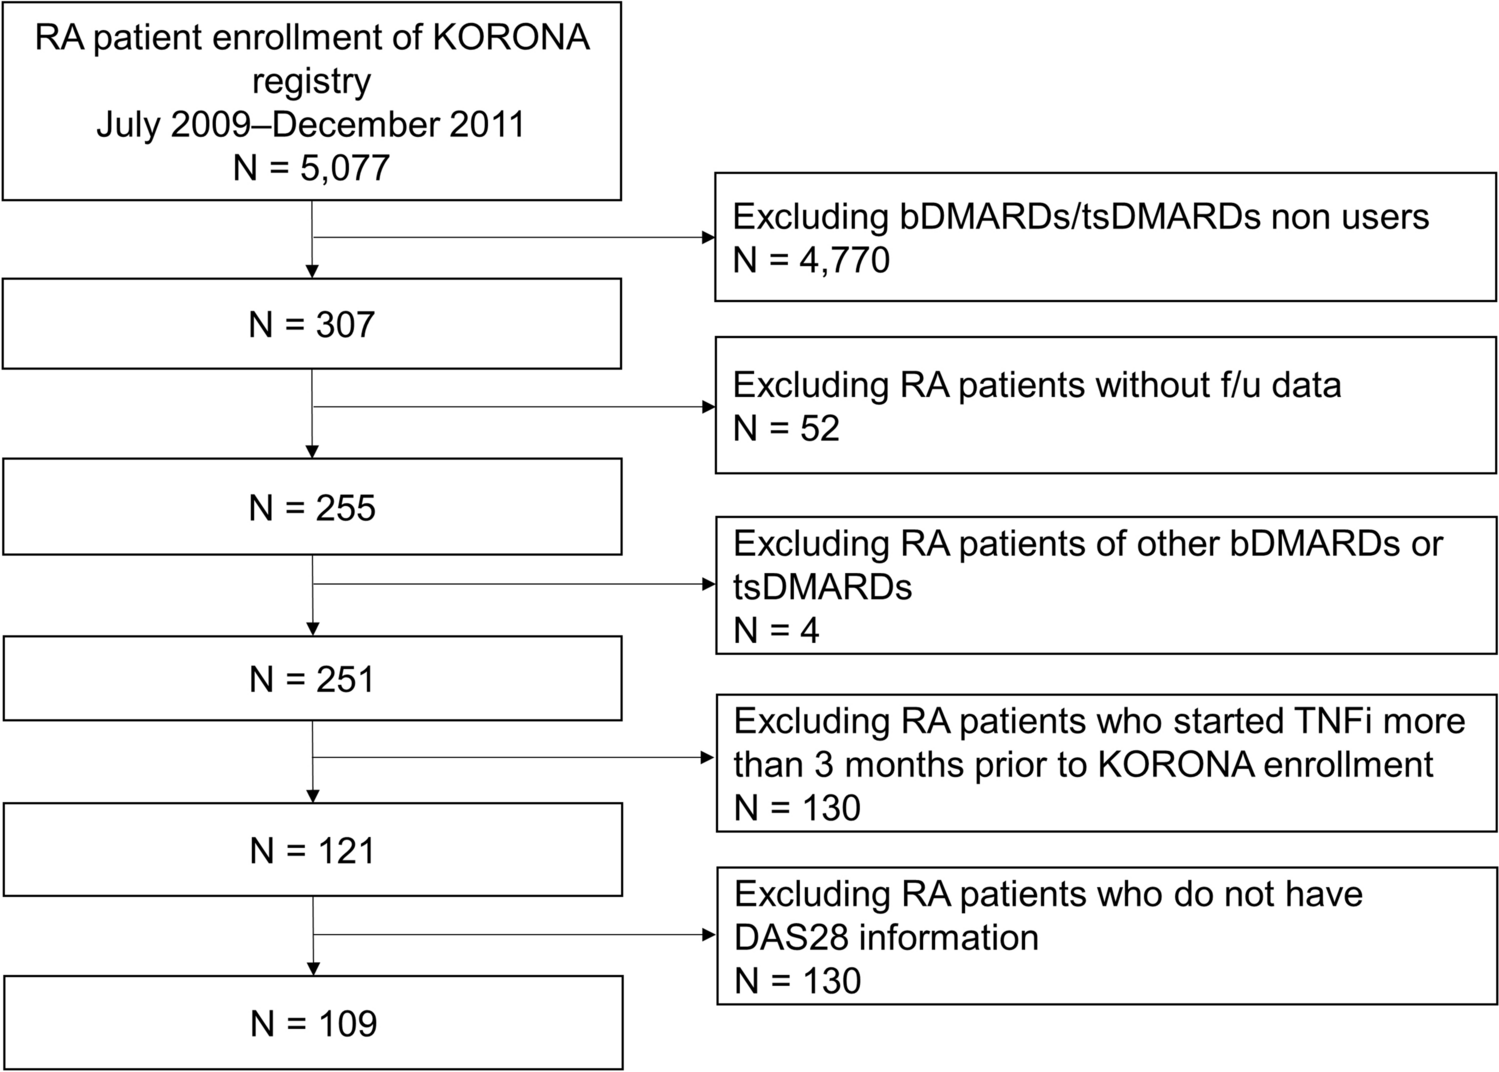The width and height of the screenshot is (1499, 1072).
Task: Click arrowhead pointing to non users exclusion box
Action: [710, 238]
